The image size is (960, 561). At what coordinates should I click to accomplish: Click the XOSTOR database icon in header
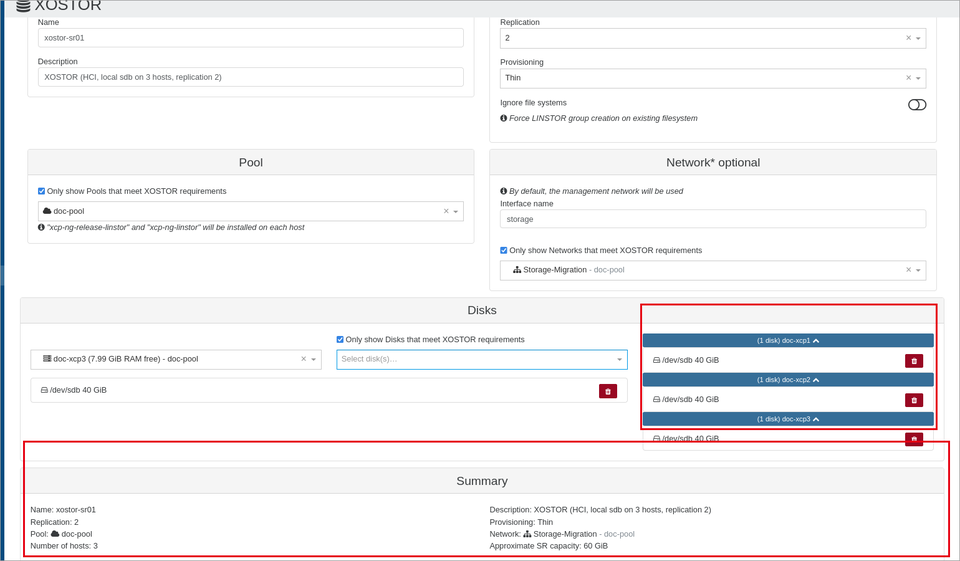click(x=23, y=6)
